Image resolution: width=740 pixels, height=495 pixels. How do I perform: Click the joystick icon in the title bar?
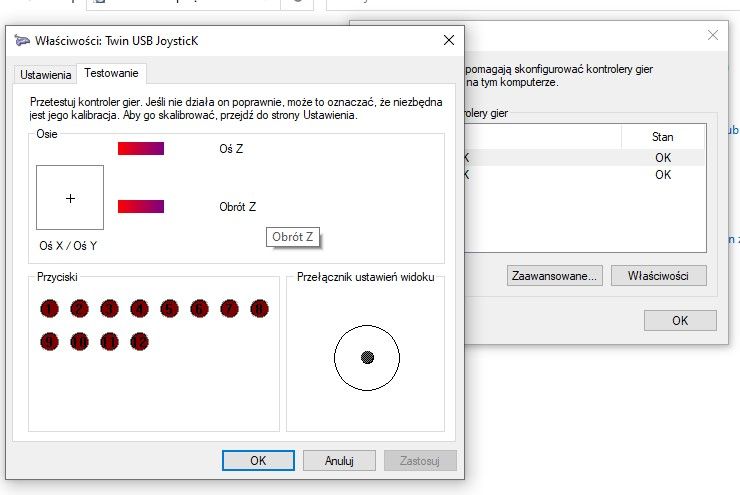pos(22,41)
